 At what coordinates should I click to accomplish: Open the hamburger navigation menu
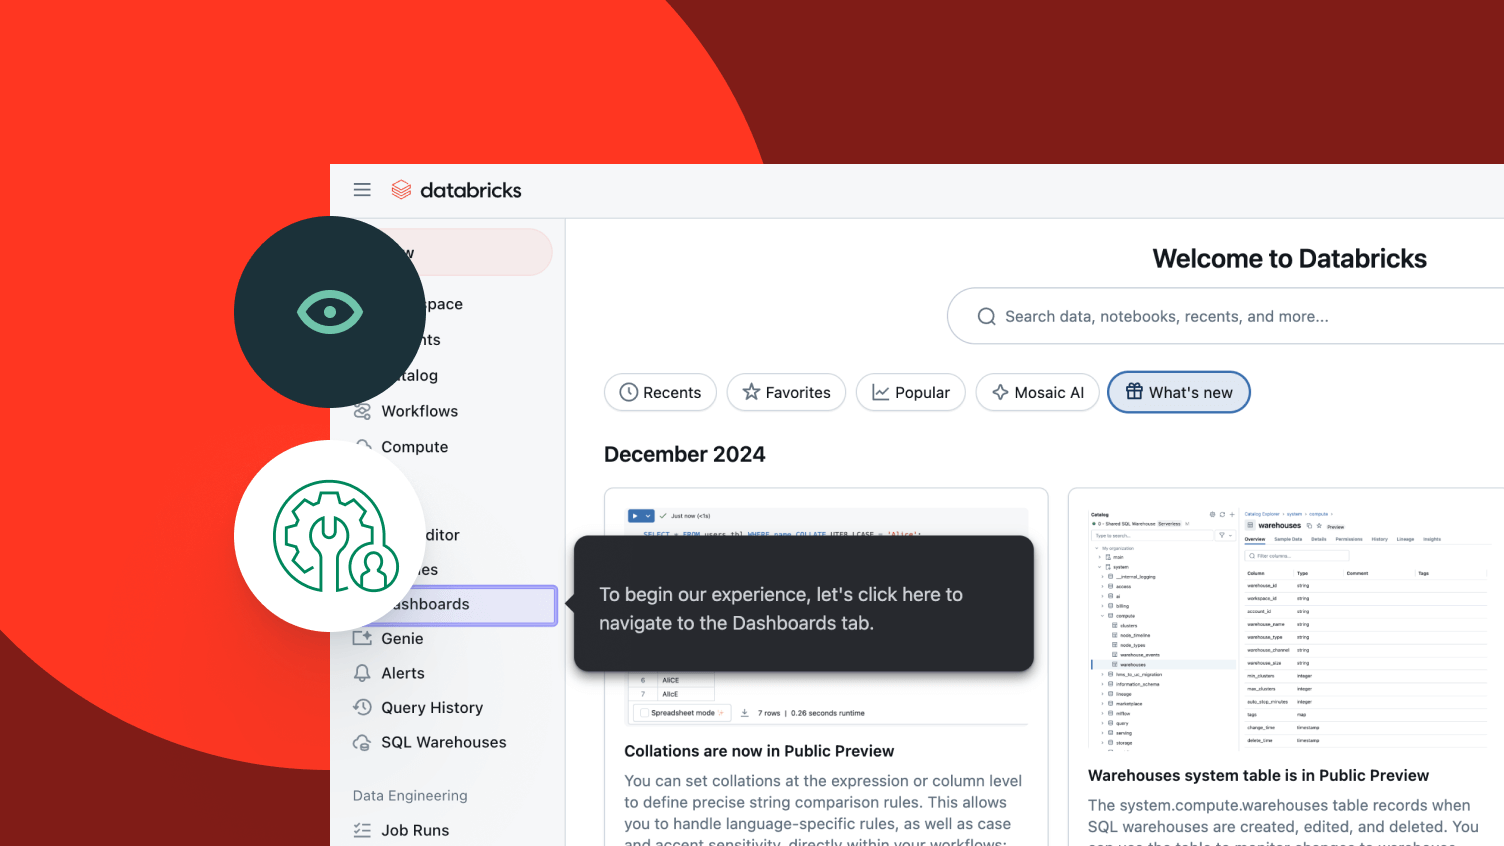pos(362,190)
